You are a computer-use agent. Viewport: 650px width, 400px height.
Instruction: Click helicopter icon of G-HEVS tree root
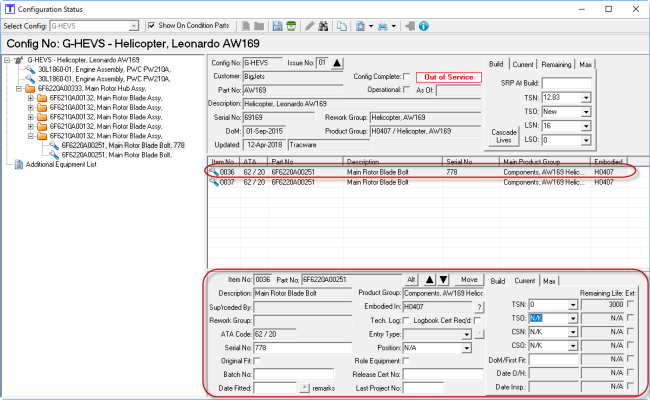click(x=19, y=60)
